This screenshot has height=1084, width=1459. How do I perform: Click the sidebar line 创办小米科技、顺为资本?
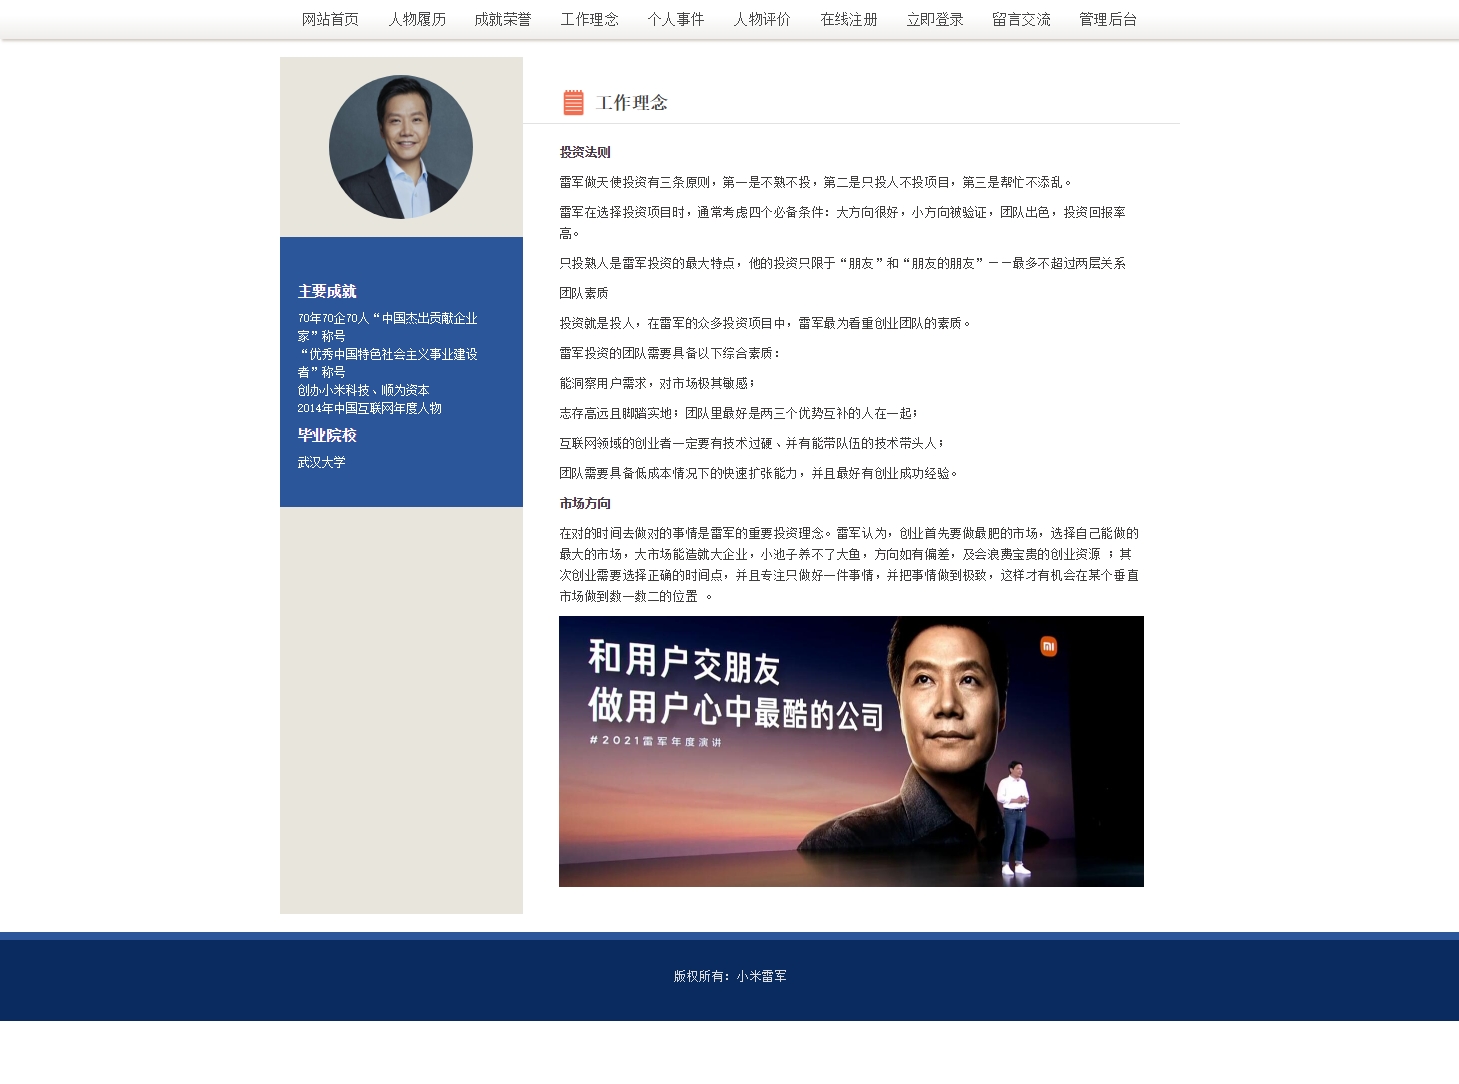(363, 390)
